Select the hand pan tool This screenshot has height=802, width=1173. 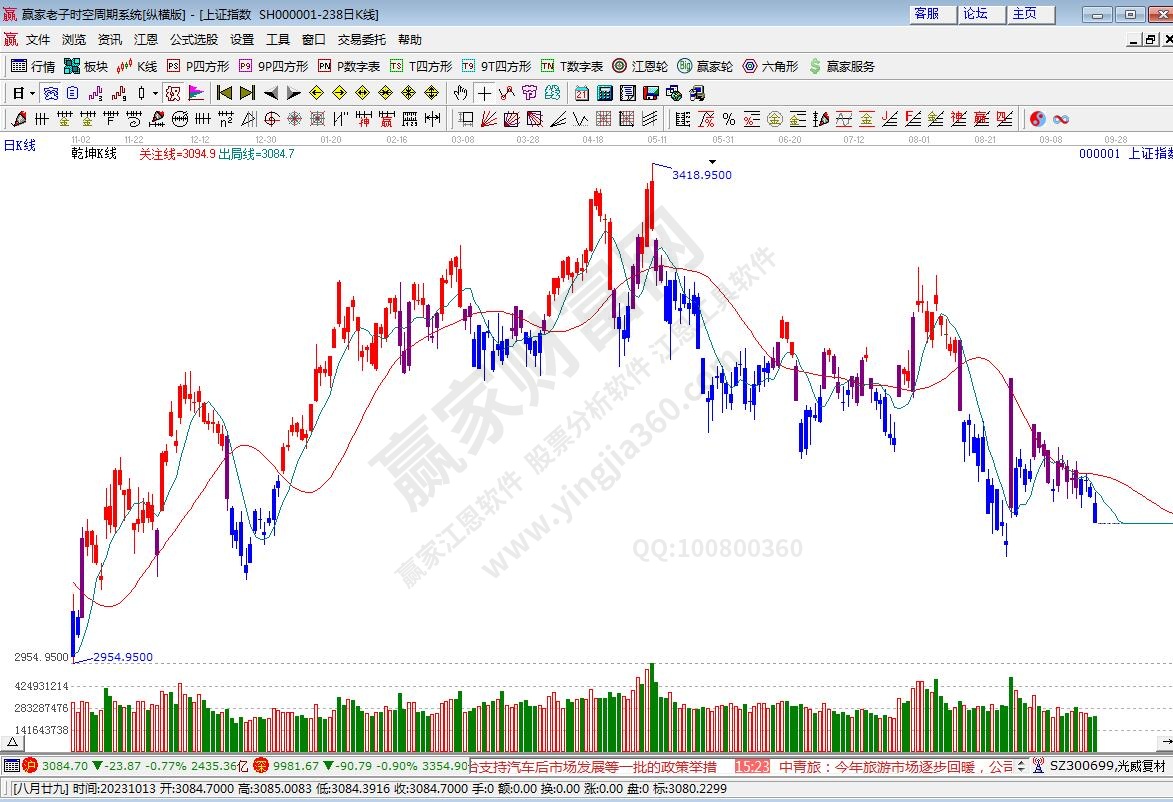(460, 93)
